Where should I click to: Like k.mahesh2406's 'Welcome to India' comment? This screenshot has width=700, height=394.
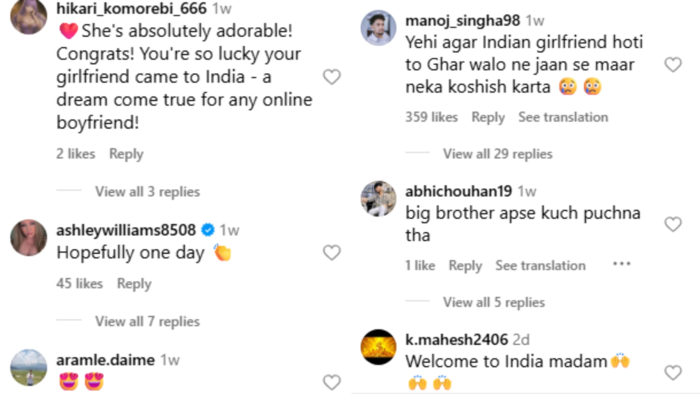[673, 372]
